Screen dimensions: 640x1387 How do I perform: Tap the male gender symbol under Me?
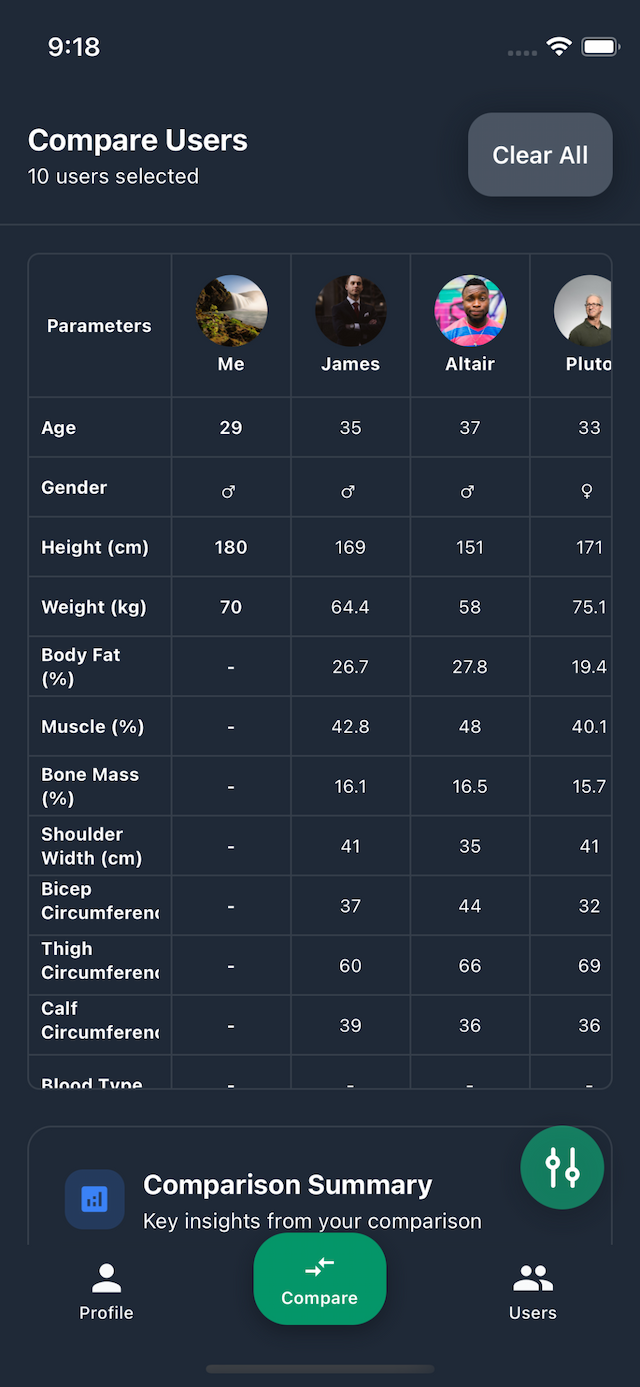pyautogui.click(x=229, y=491)
